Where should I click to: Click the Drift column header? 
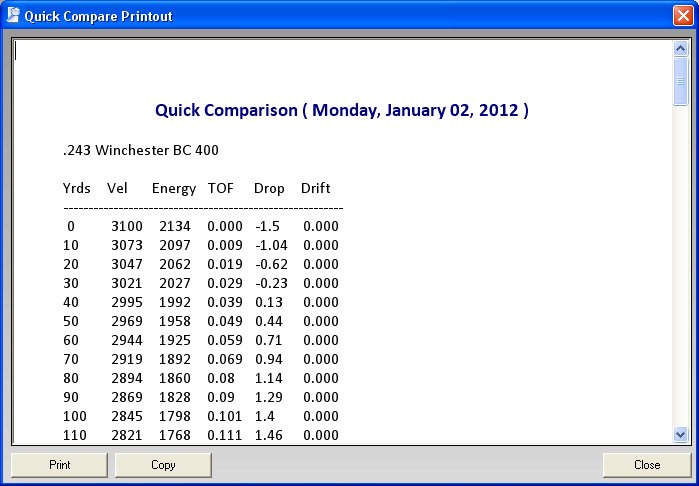(x=315, y=188)
